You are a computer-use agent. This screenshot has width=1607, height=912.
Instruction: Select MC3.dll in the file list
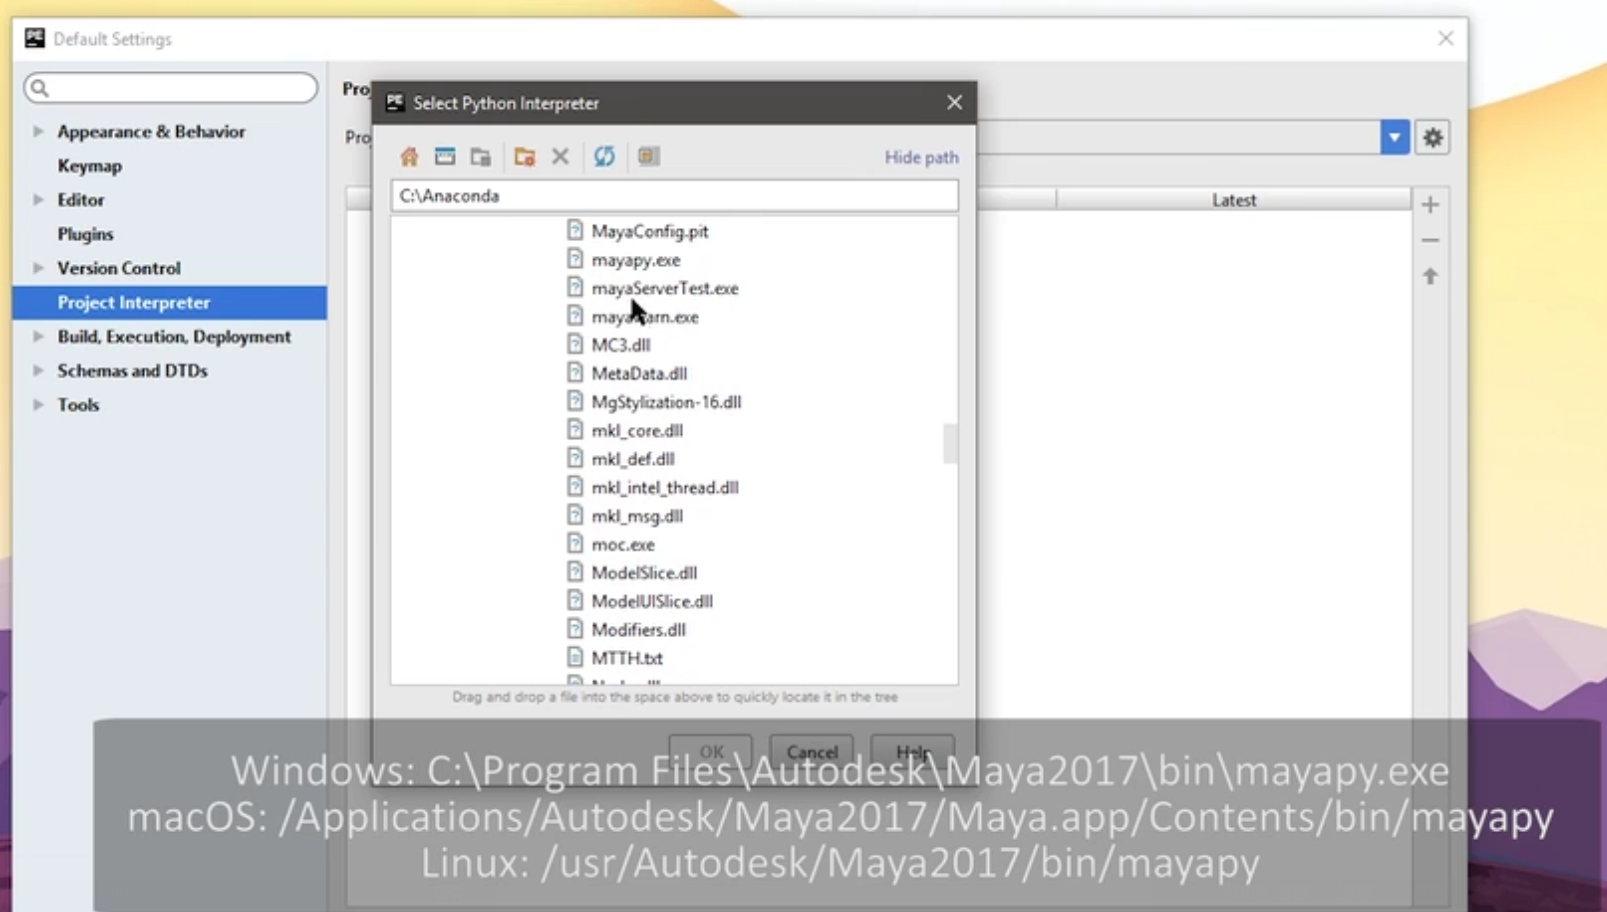pos(620,345)
